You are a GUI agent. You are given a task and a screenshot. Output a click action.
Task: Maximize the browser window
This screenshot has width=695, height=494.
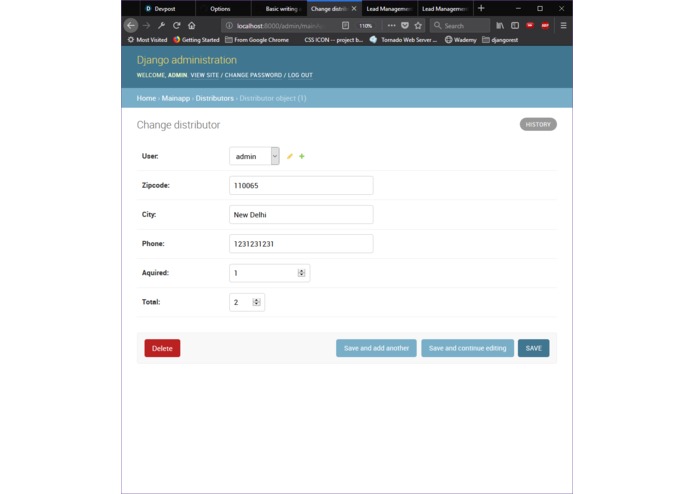(x=540, y=8)
